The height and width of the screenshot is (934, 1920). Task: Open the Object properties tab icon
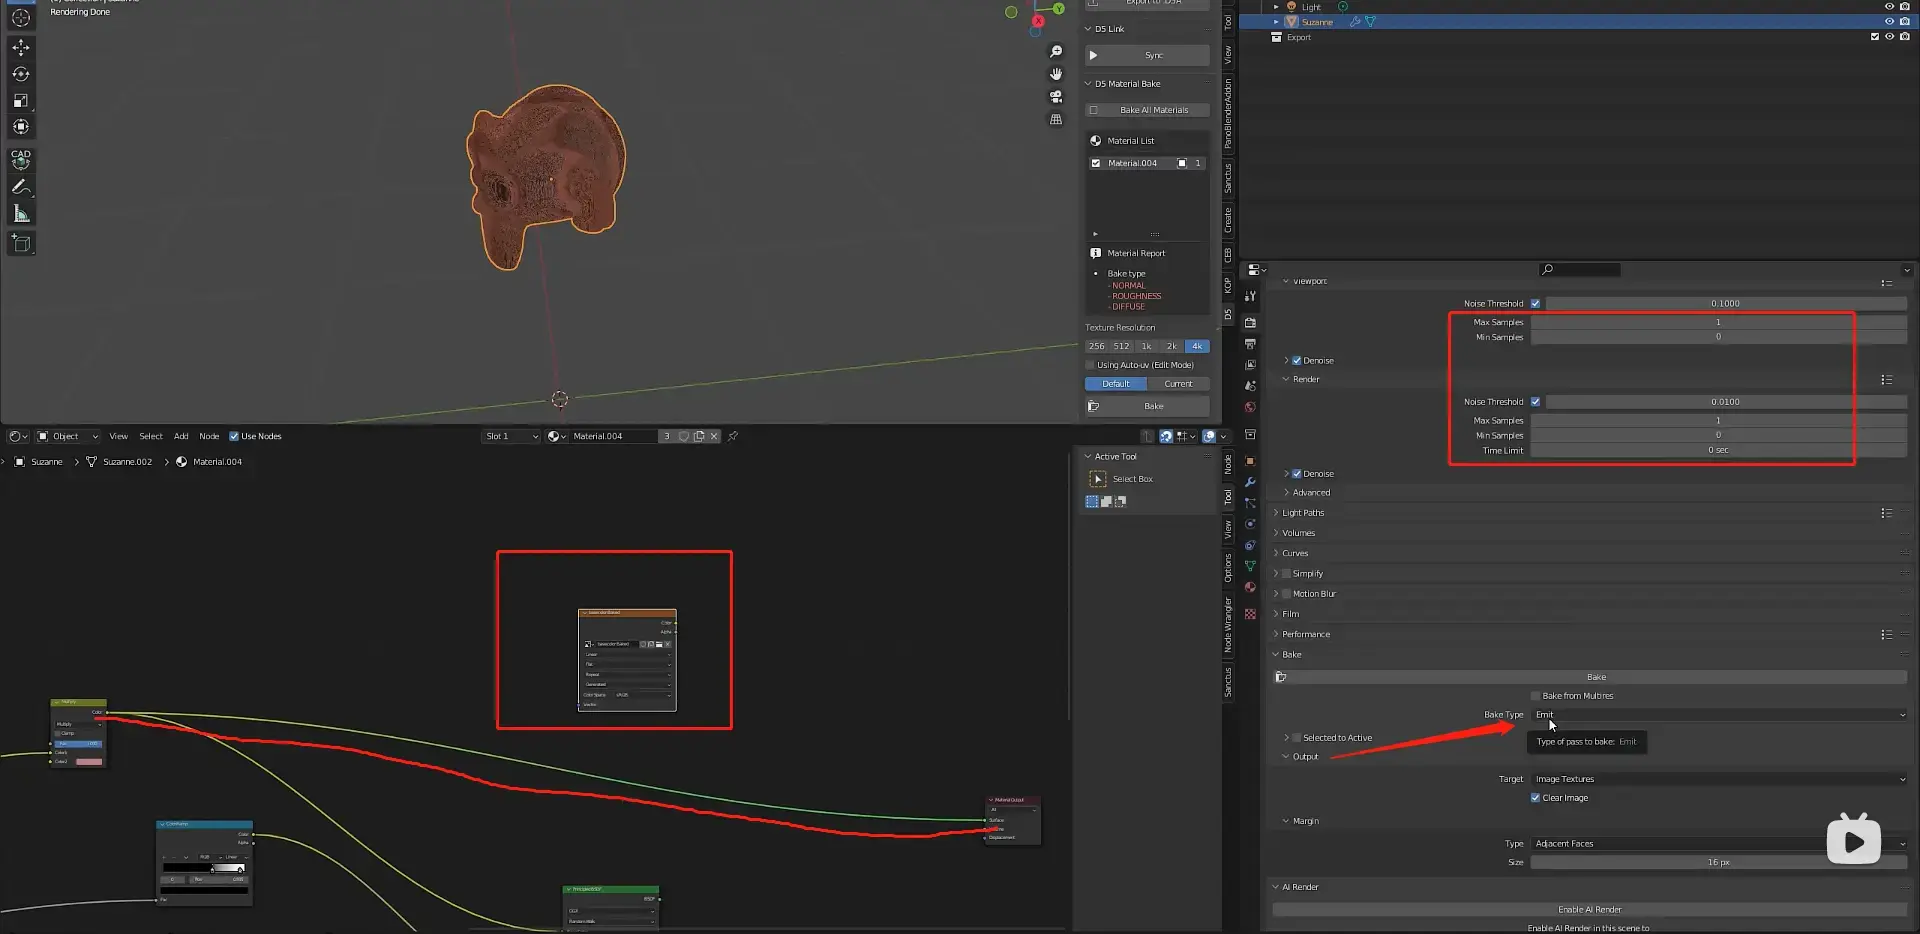click(1250, 461)
